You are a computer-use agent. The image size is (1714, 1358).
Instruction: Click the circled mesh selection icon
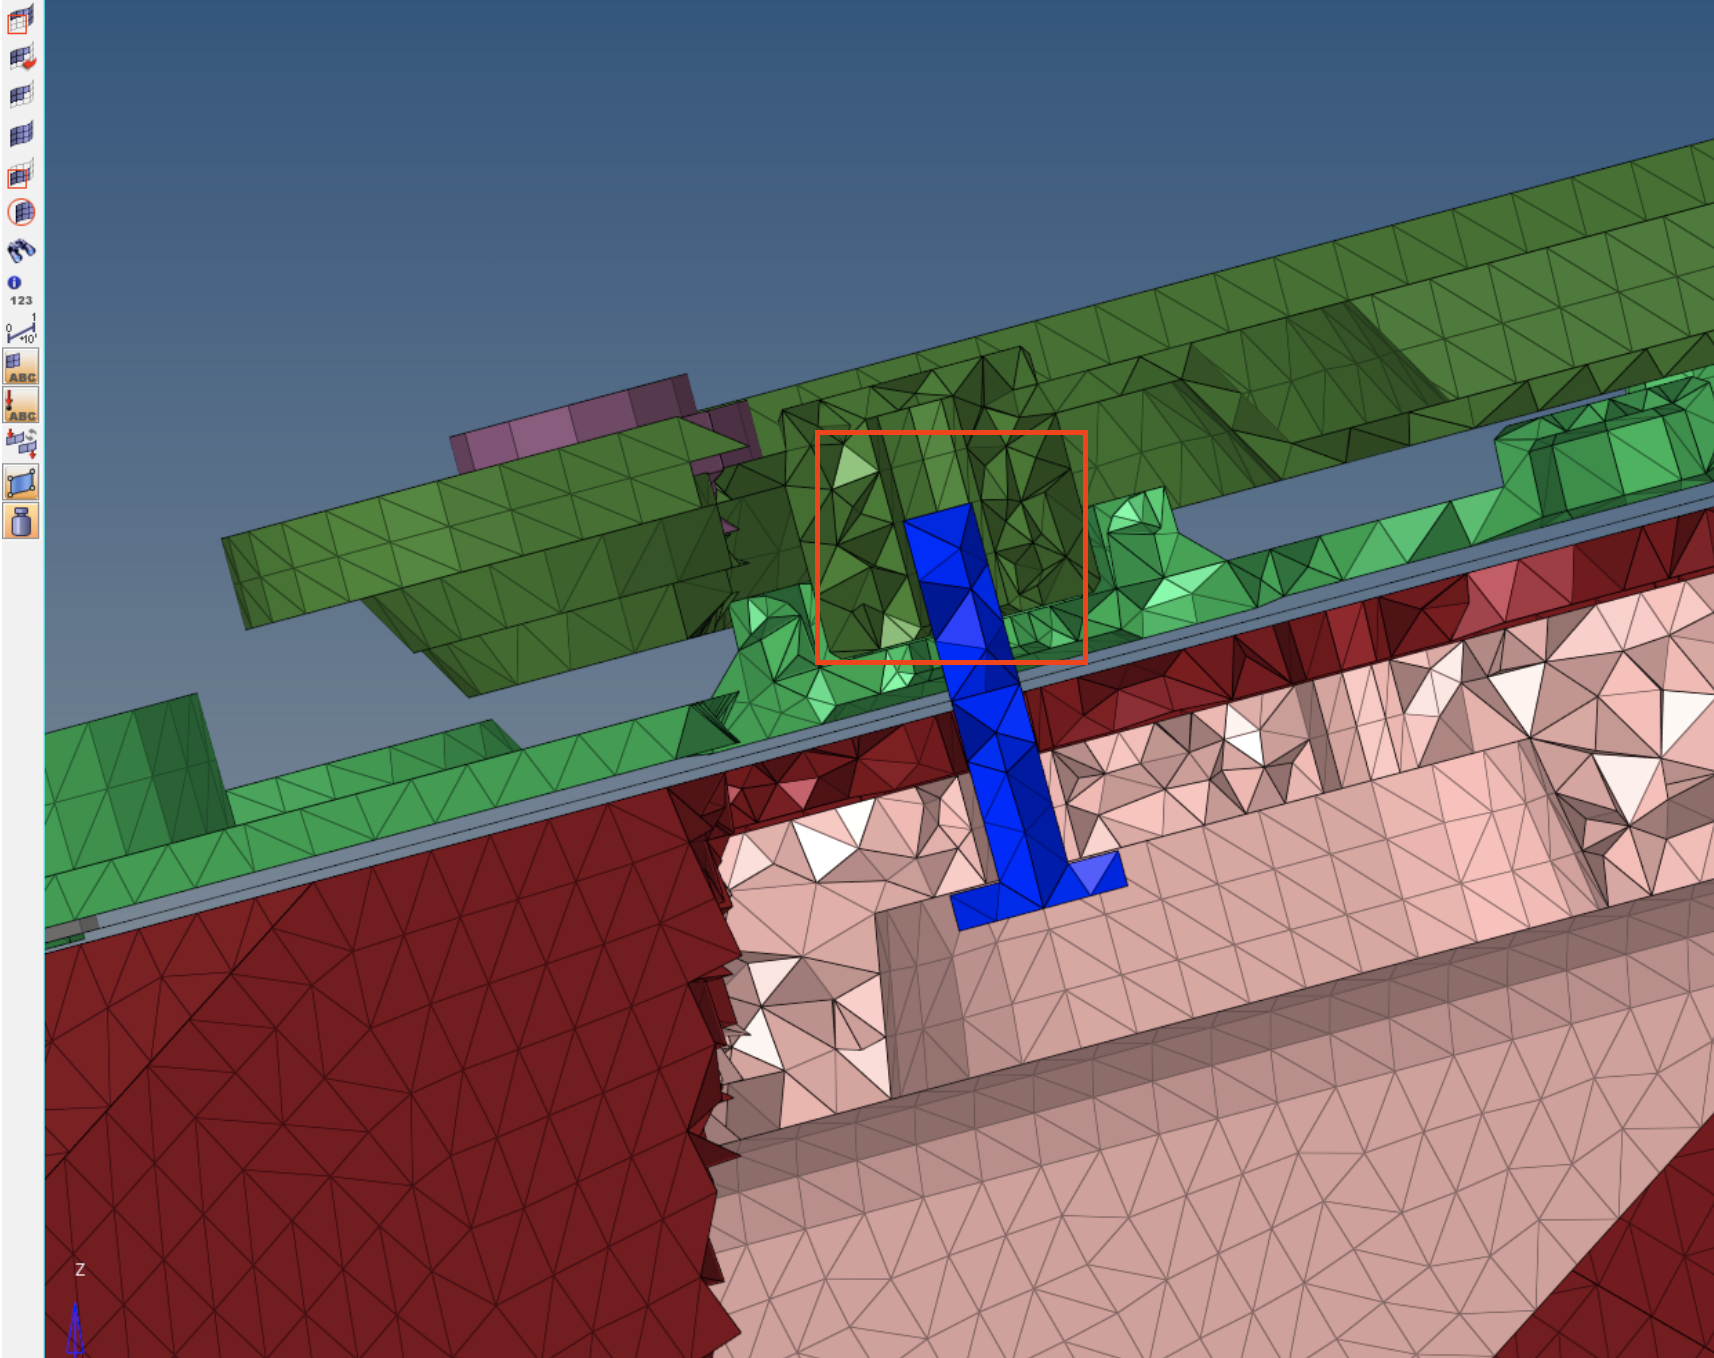point(21,212)
